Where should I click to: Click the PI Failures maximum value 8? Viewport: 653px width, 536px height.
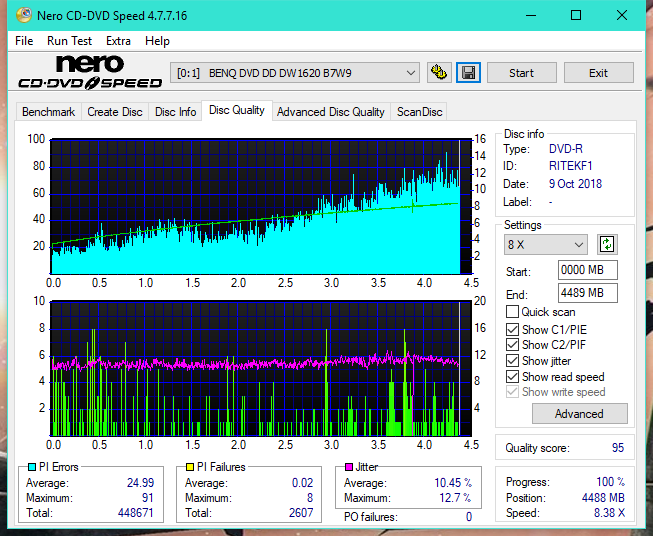(310, 497)
